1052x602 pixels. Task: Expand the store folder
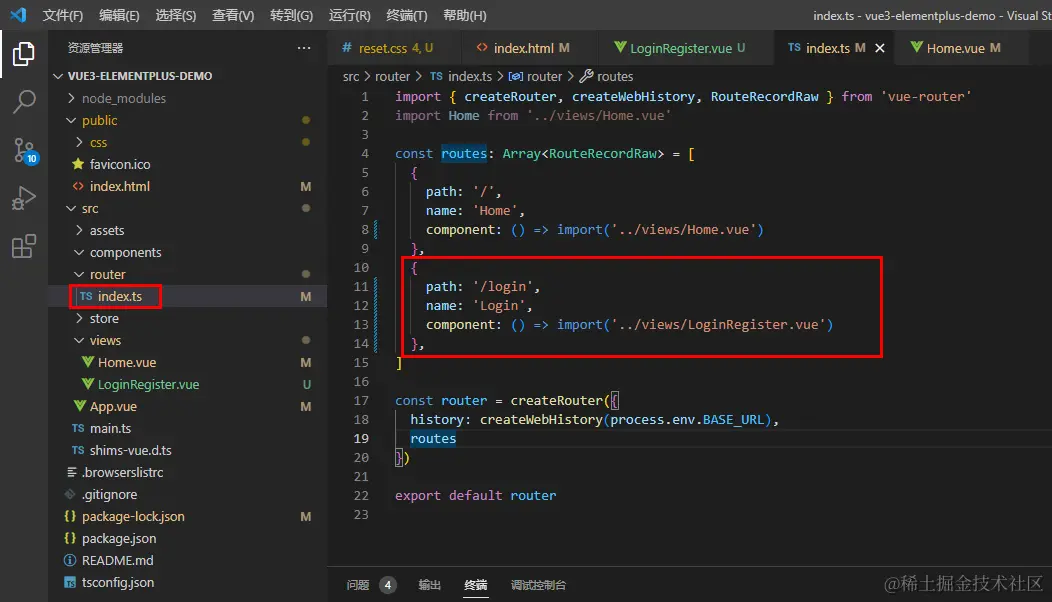(79, 318)
